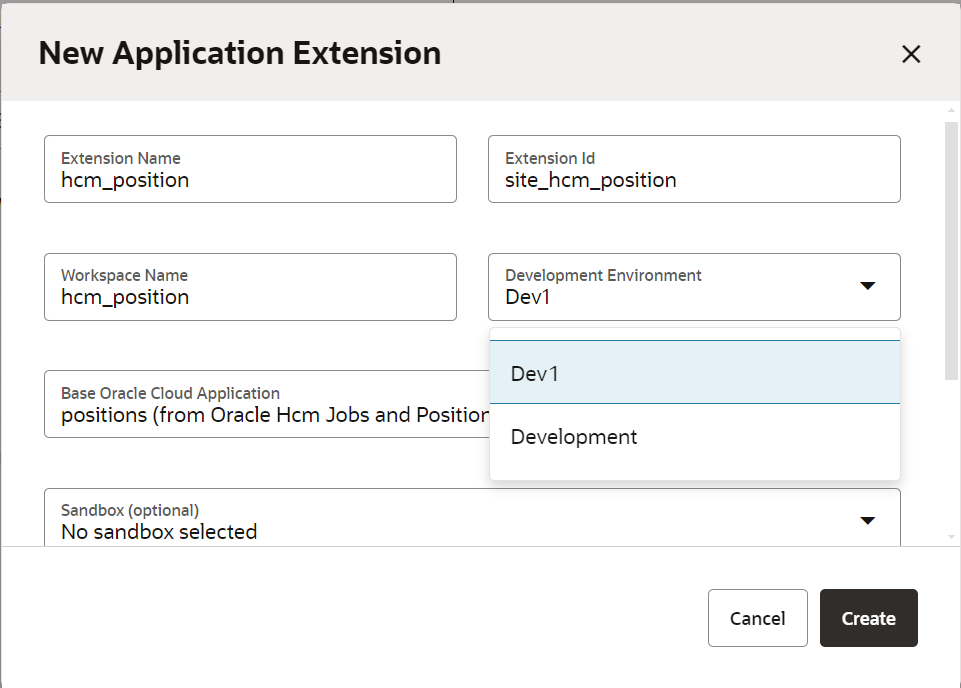Click the dialog title New Application Extension

(239, 54)
